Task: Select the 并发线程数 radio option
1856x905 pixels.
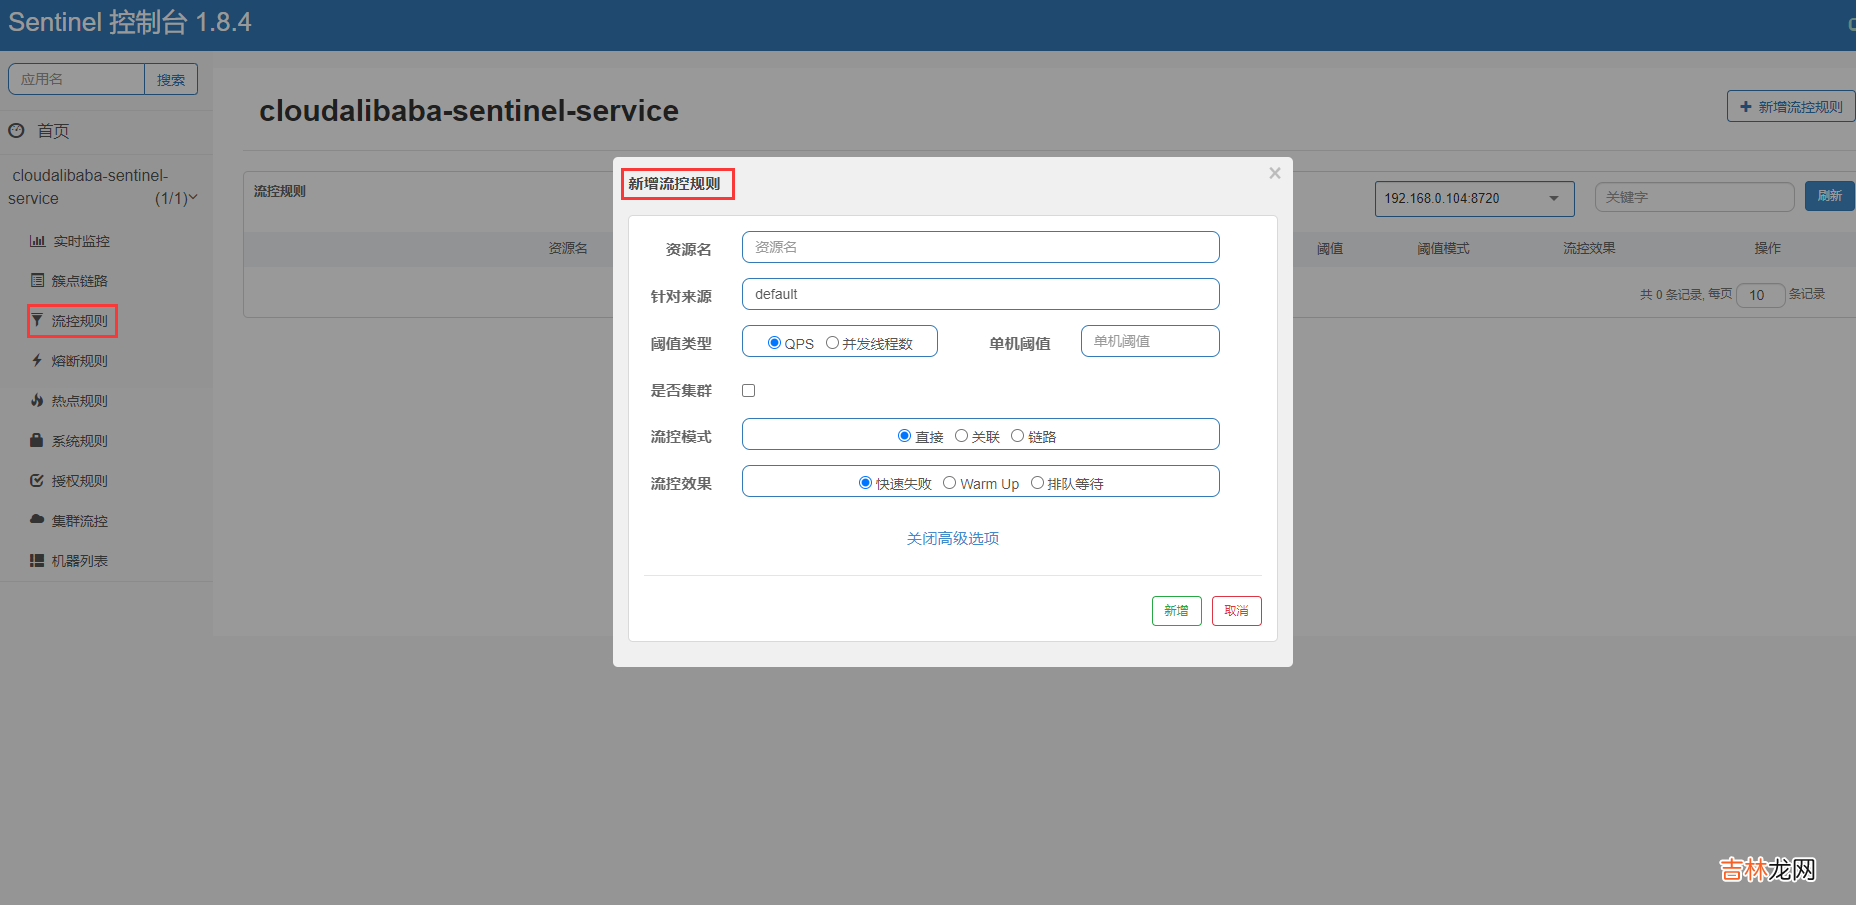Action: tap(832, 343)
